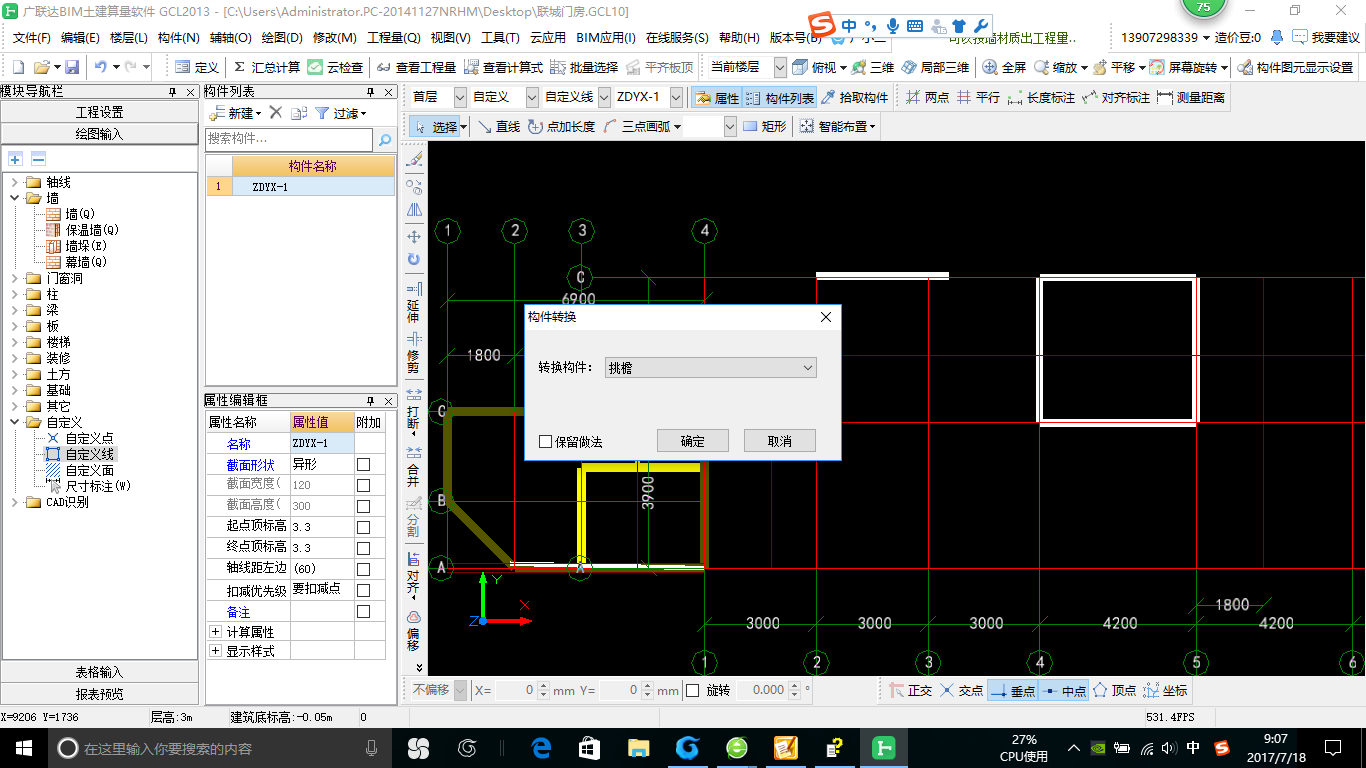The image size is (1366, 768).
Task: Select 直线 drawing tool
Action: [498, 127]
